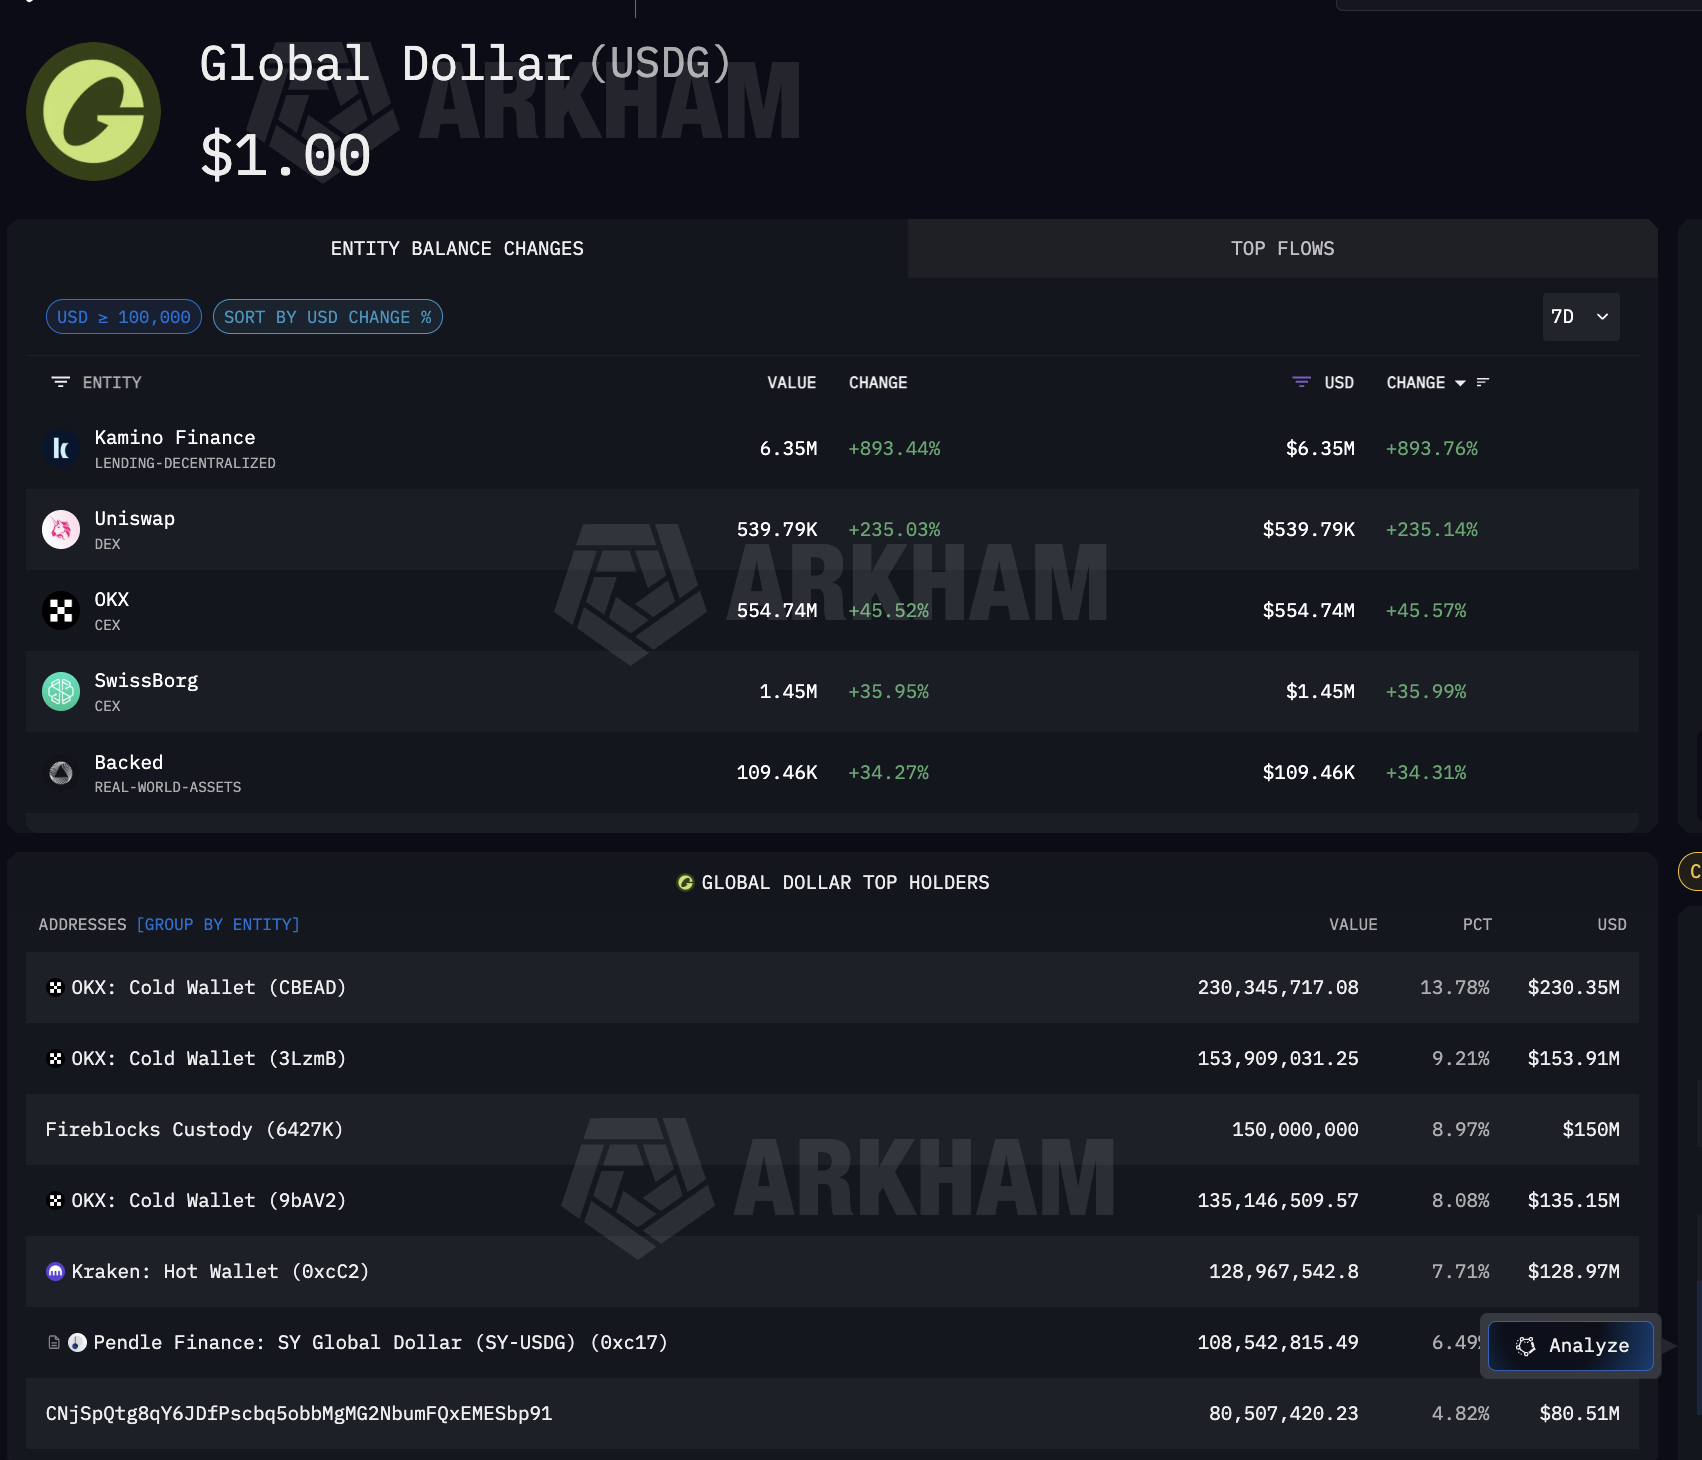Screen dimensions: 1702x1460
Task: Click the Kraken icon beside Hot Wallet
Action: click(x=55, y=1271)
